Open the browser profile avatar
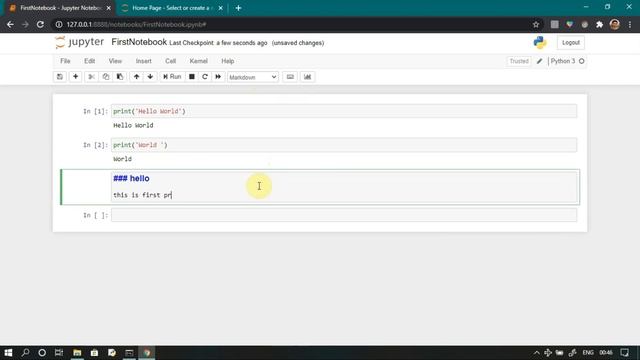 [x=615, y=24]
